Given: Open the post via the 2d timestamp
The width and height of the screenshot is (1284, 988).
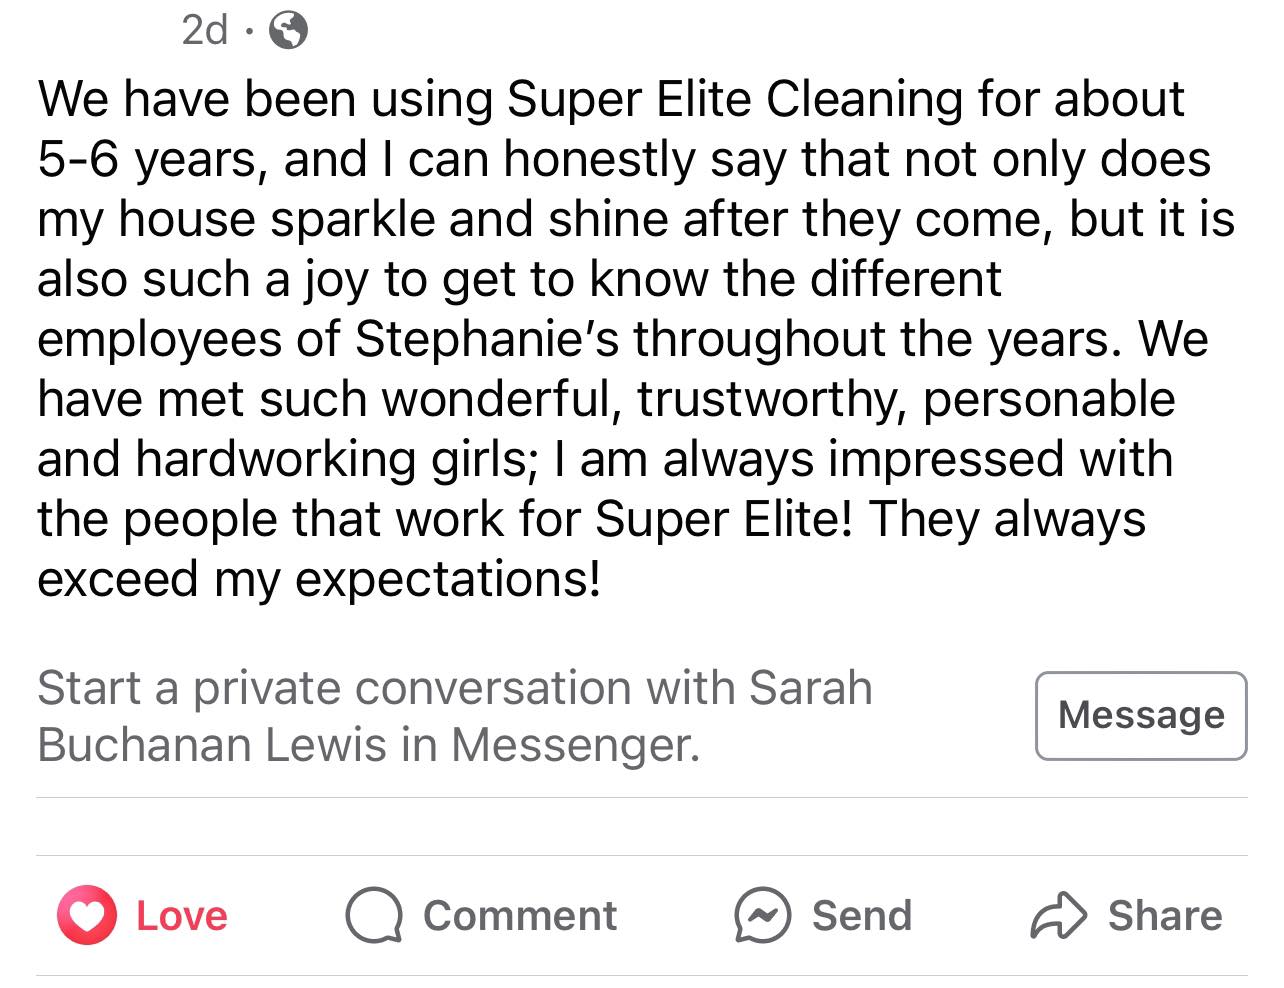Looking at the screenshot, I should point(205,31).
